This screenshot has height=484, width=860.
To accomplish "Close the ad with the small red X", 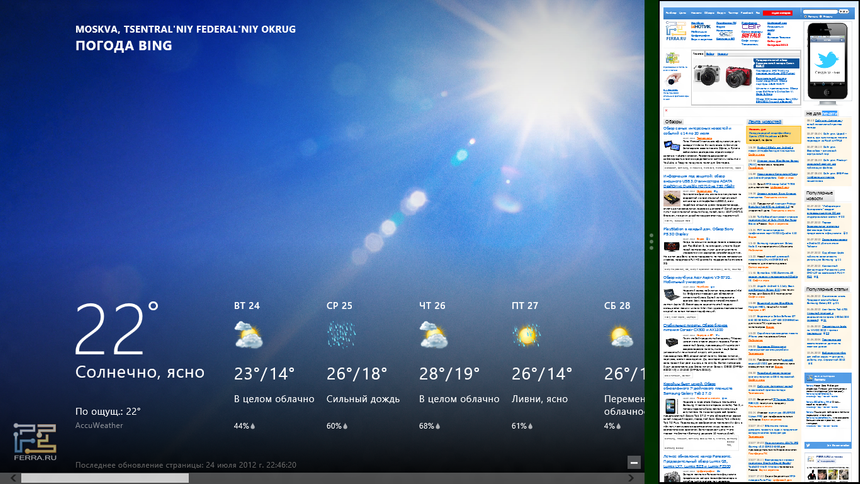I will point(666,110).
